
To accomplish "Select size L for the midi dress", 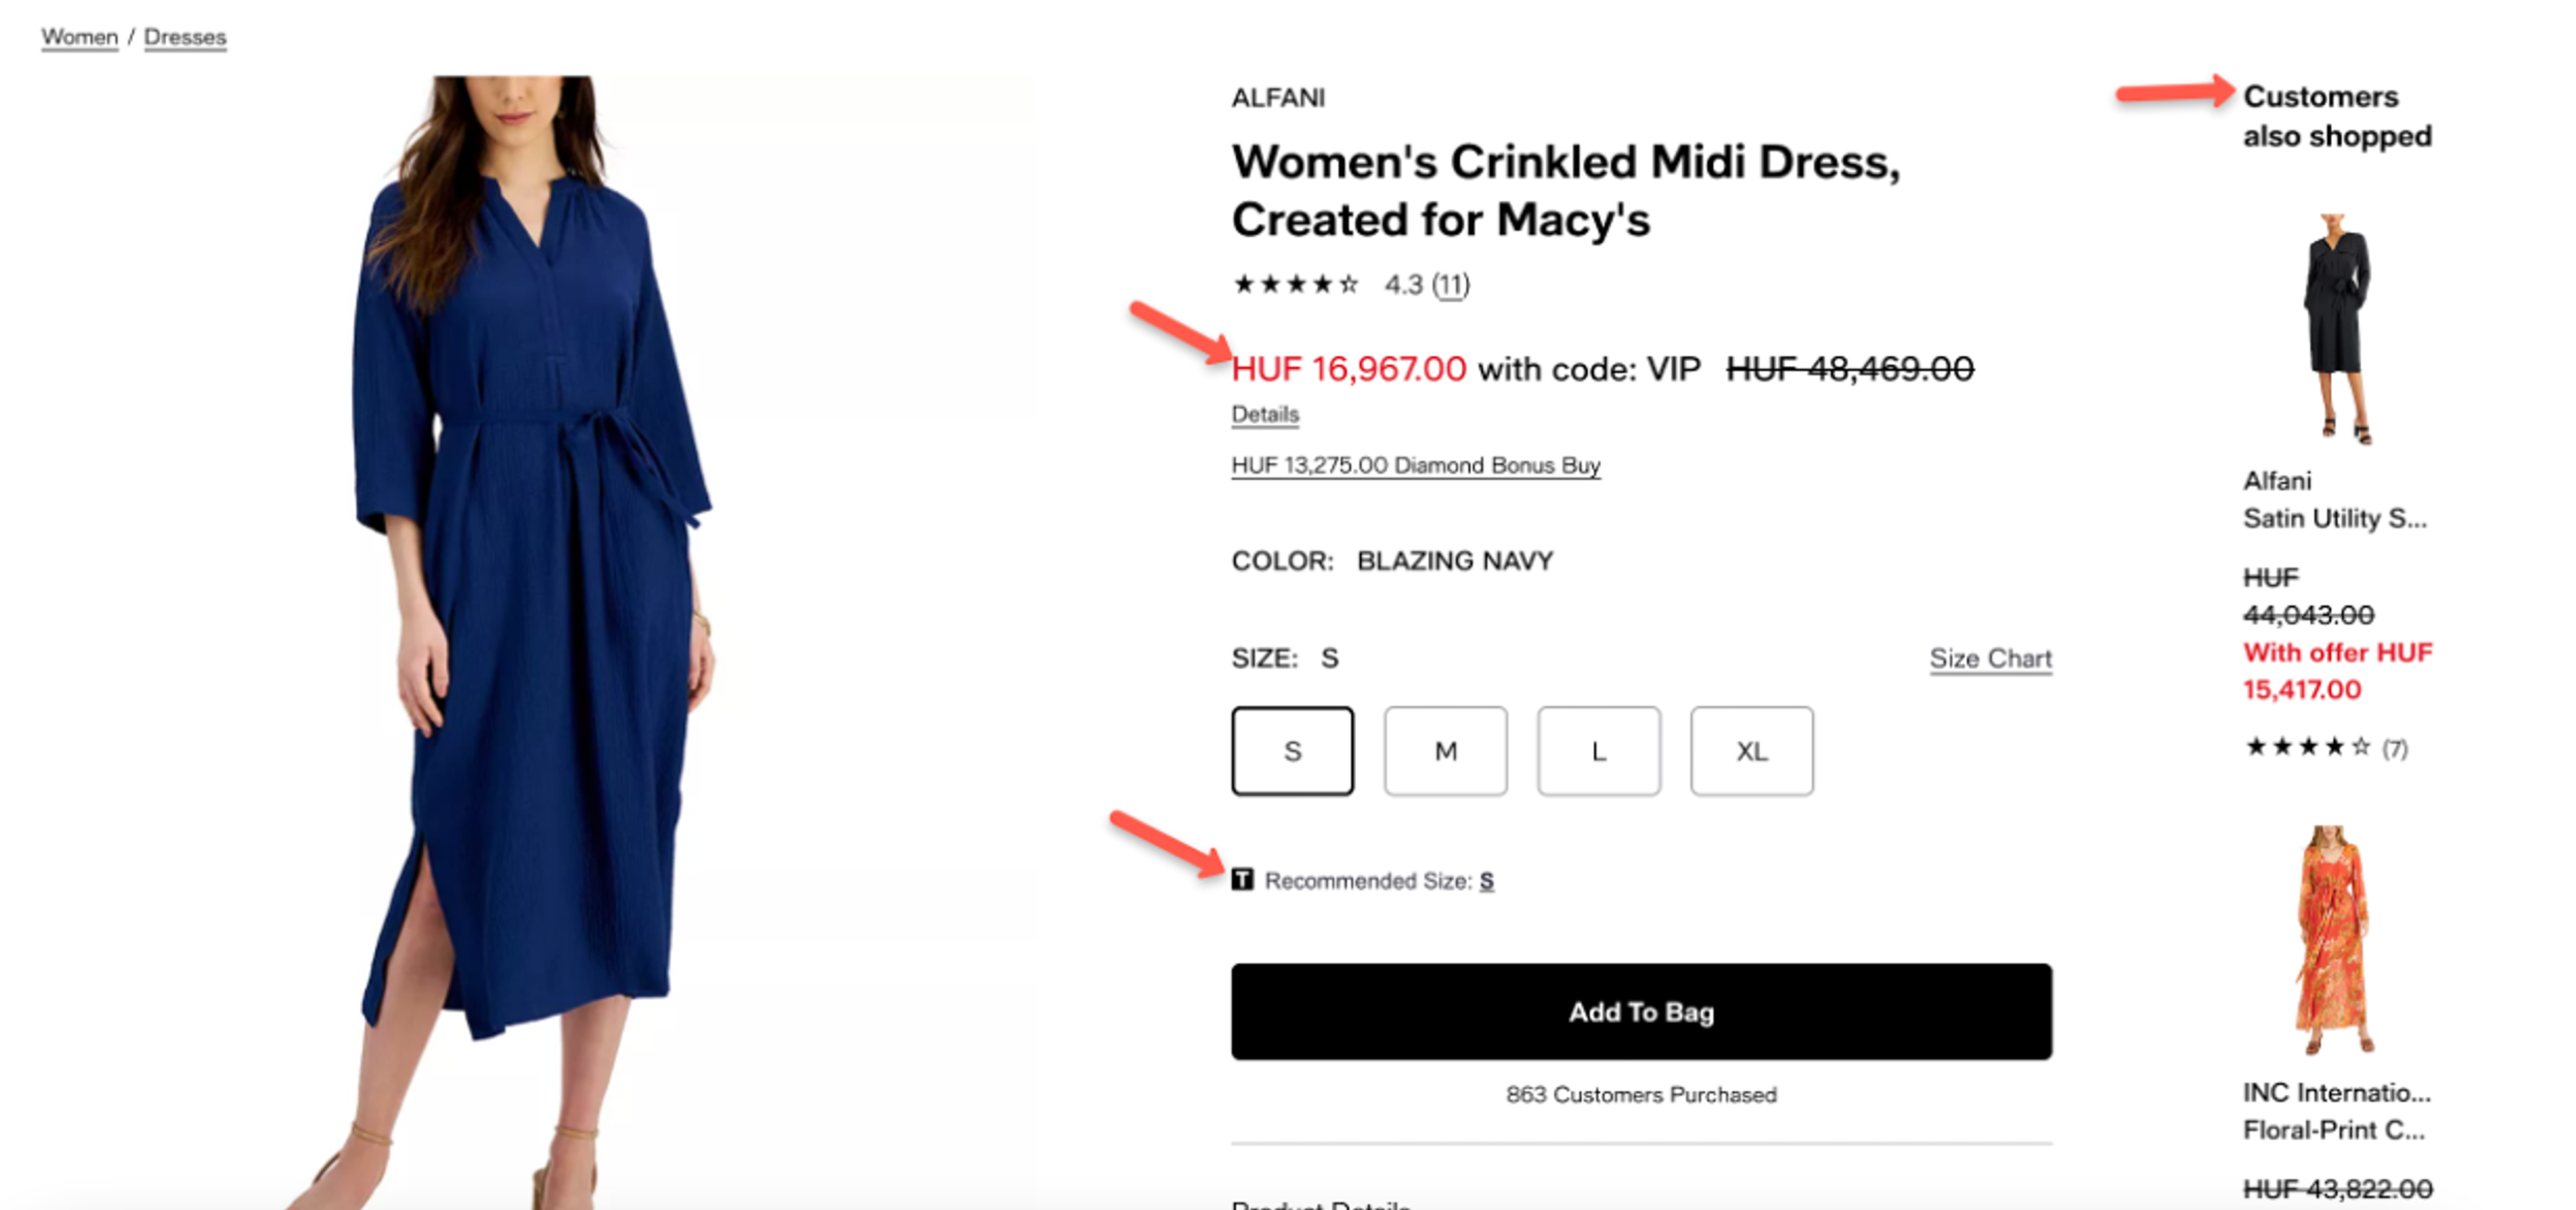I will pos(1598,751).
